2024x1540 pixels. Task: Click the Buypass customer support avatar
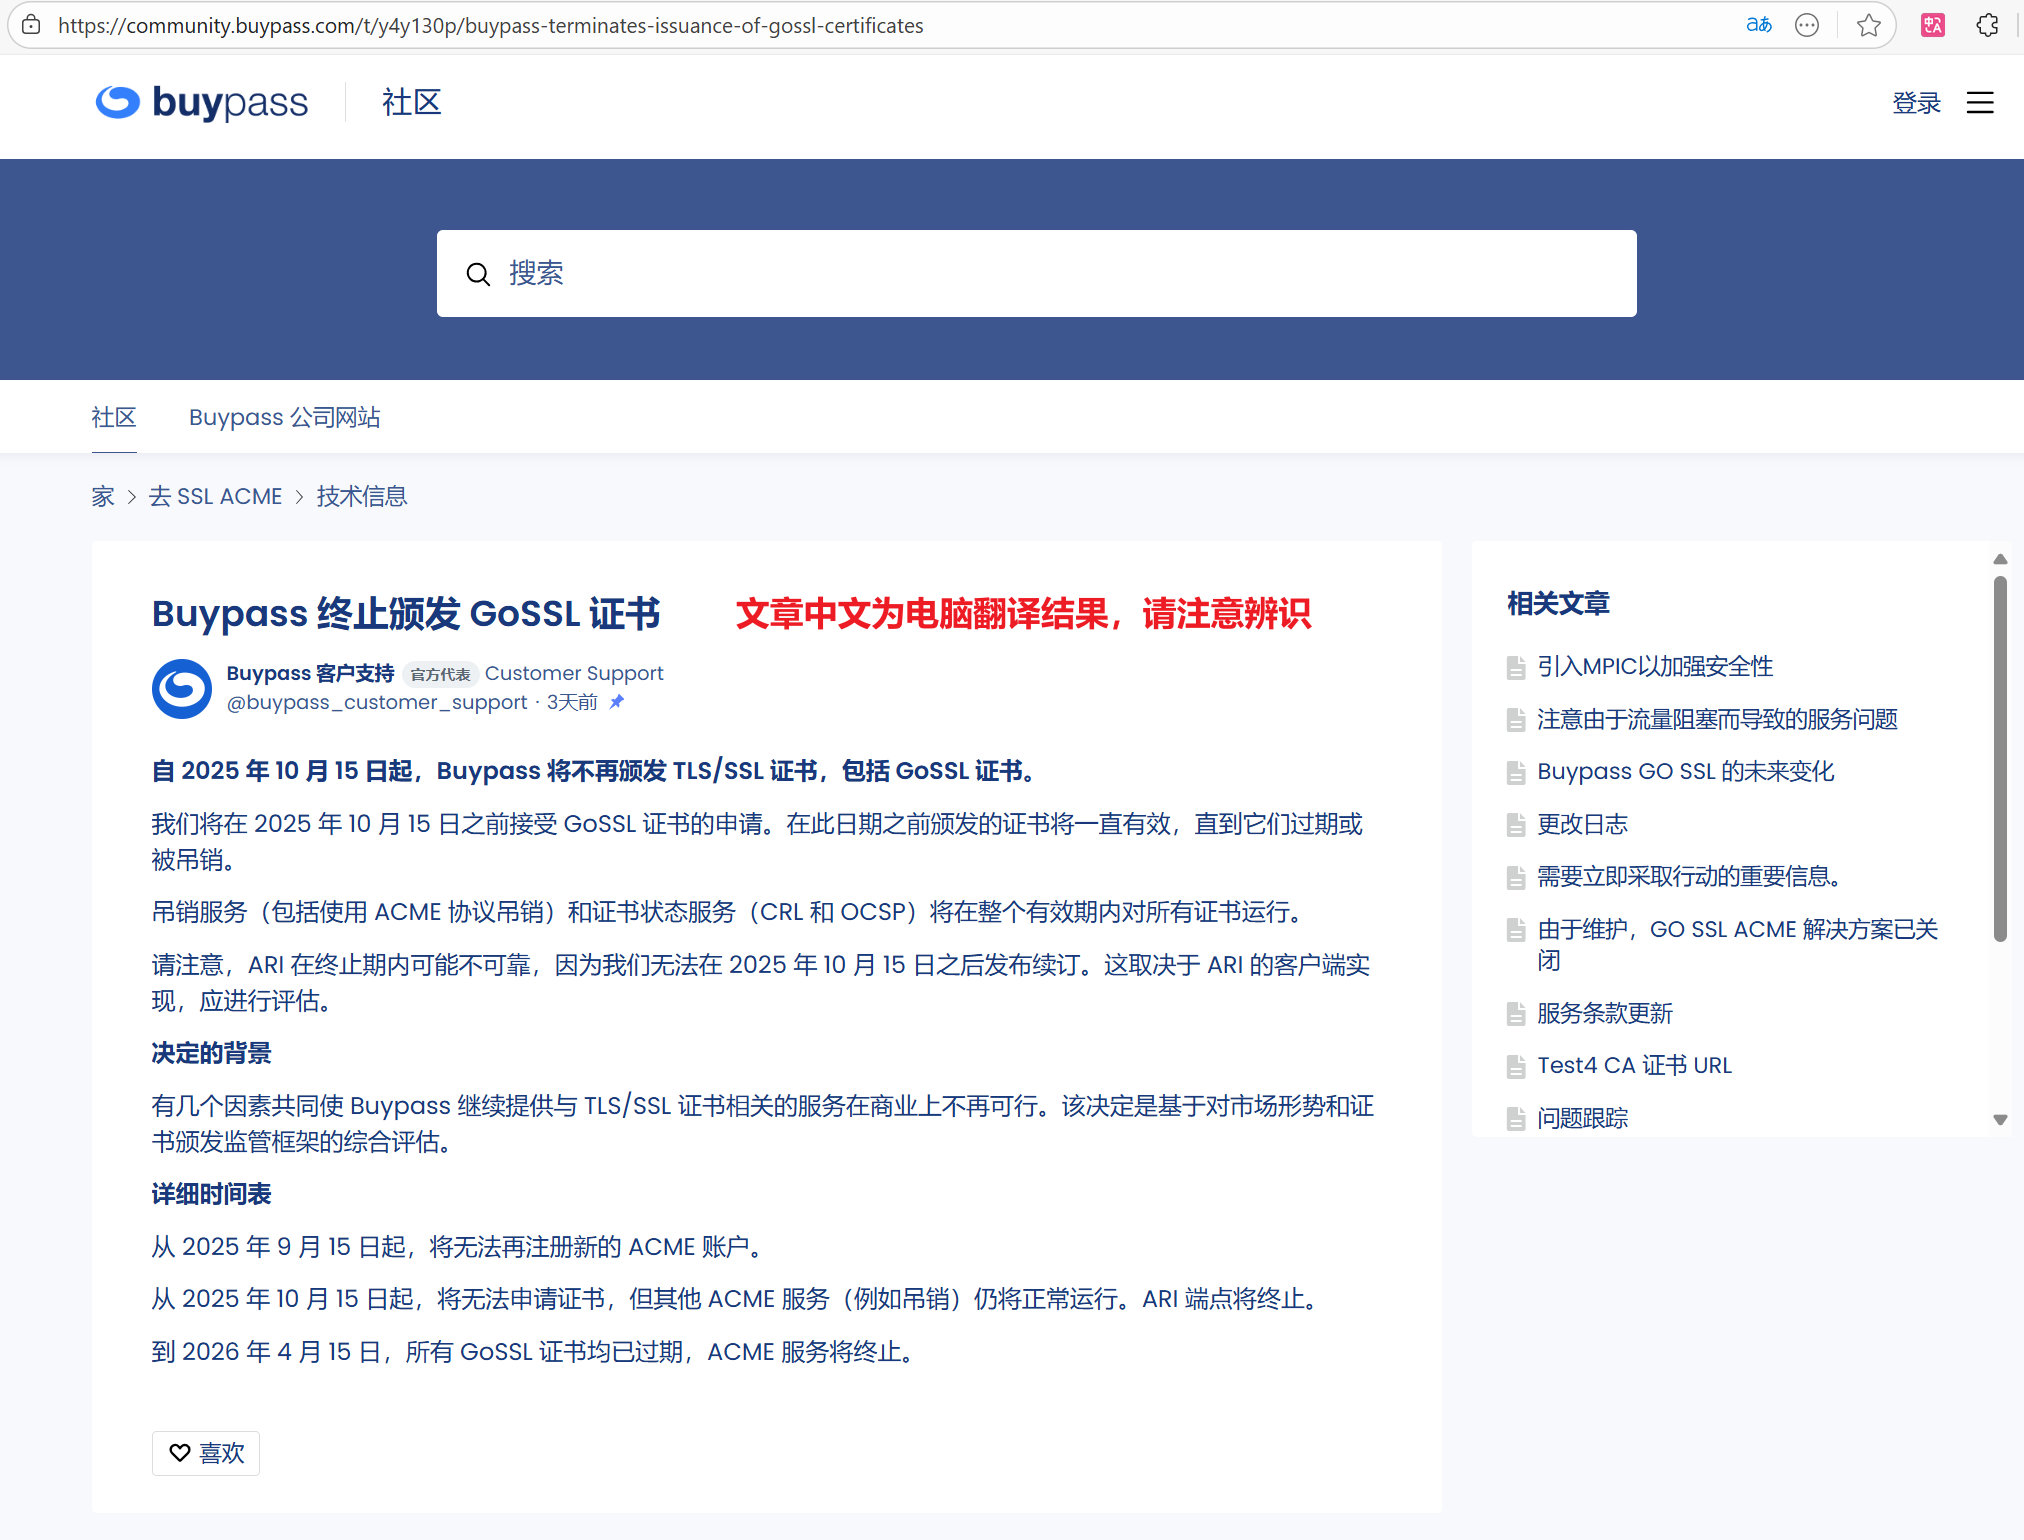(182, 688)
